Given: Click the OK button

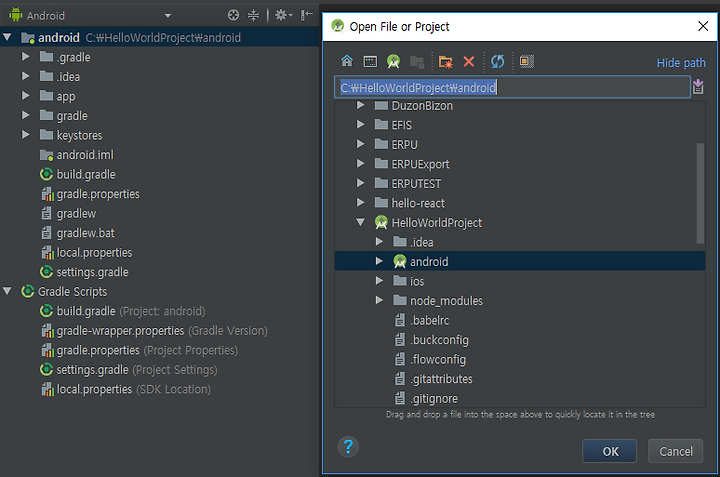Looking at the screenshot, I should coord(609,451).
